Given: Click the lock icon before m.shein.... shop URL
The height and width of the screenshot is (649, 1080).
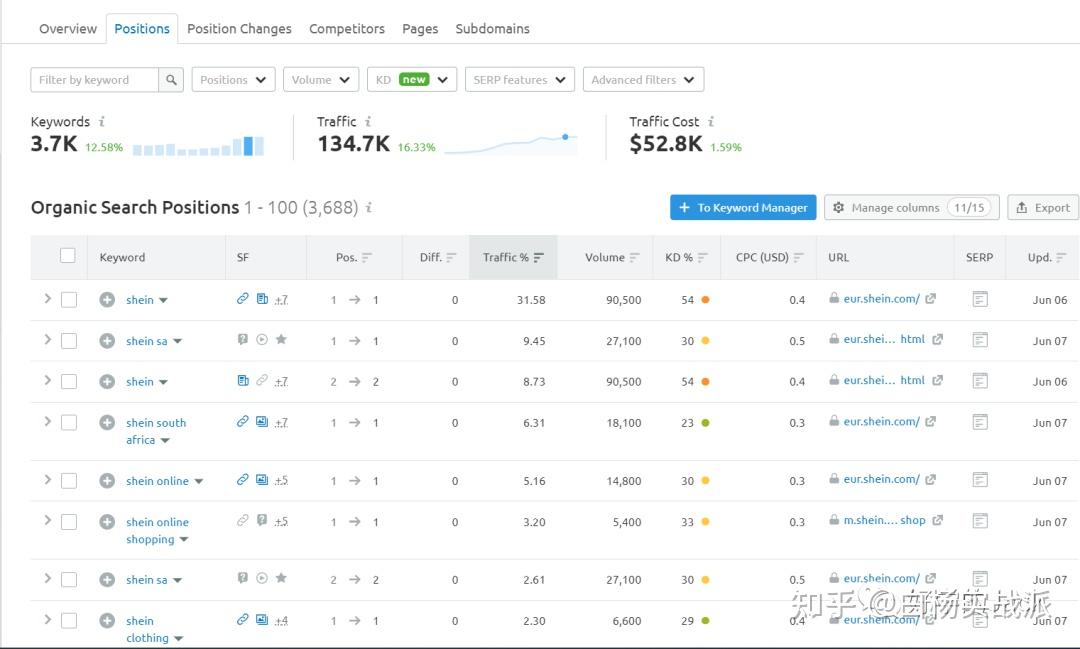Looking at the screenshot, I should [x=833, y=520].
